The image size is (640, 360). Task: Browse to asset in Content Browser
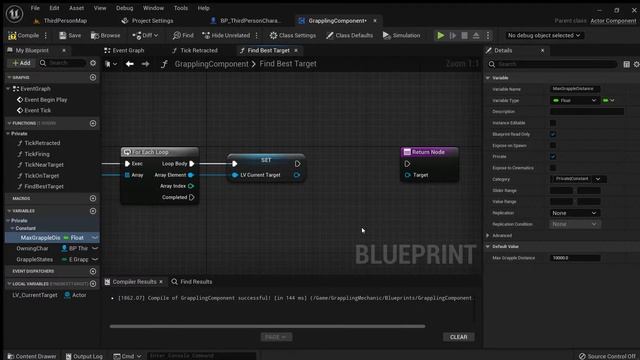point(105,36)
